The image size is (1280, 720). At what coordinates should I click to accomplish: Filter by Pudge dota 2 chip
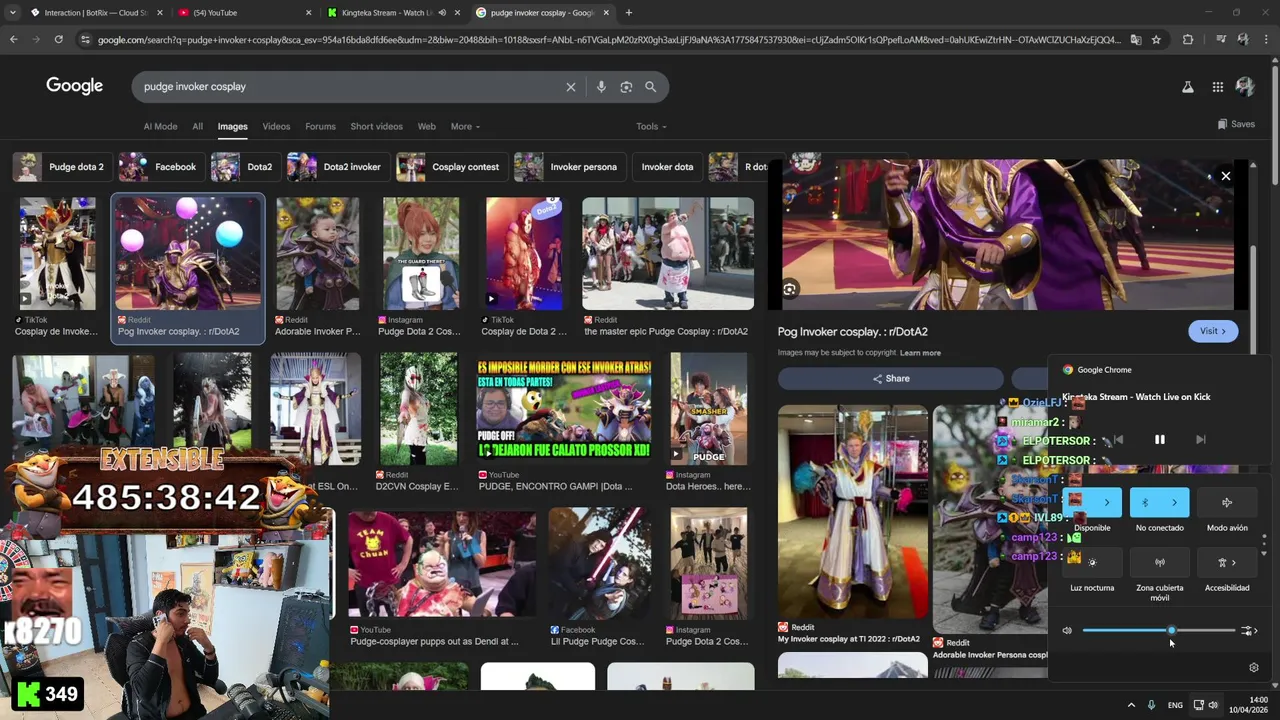(63, 167)
